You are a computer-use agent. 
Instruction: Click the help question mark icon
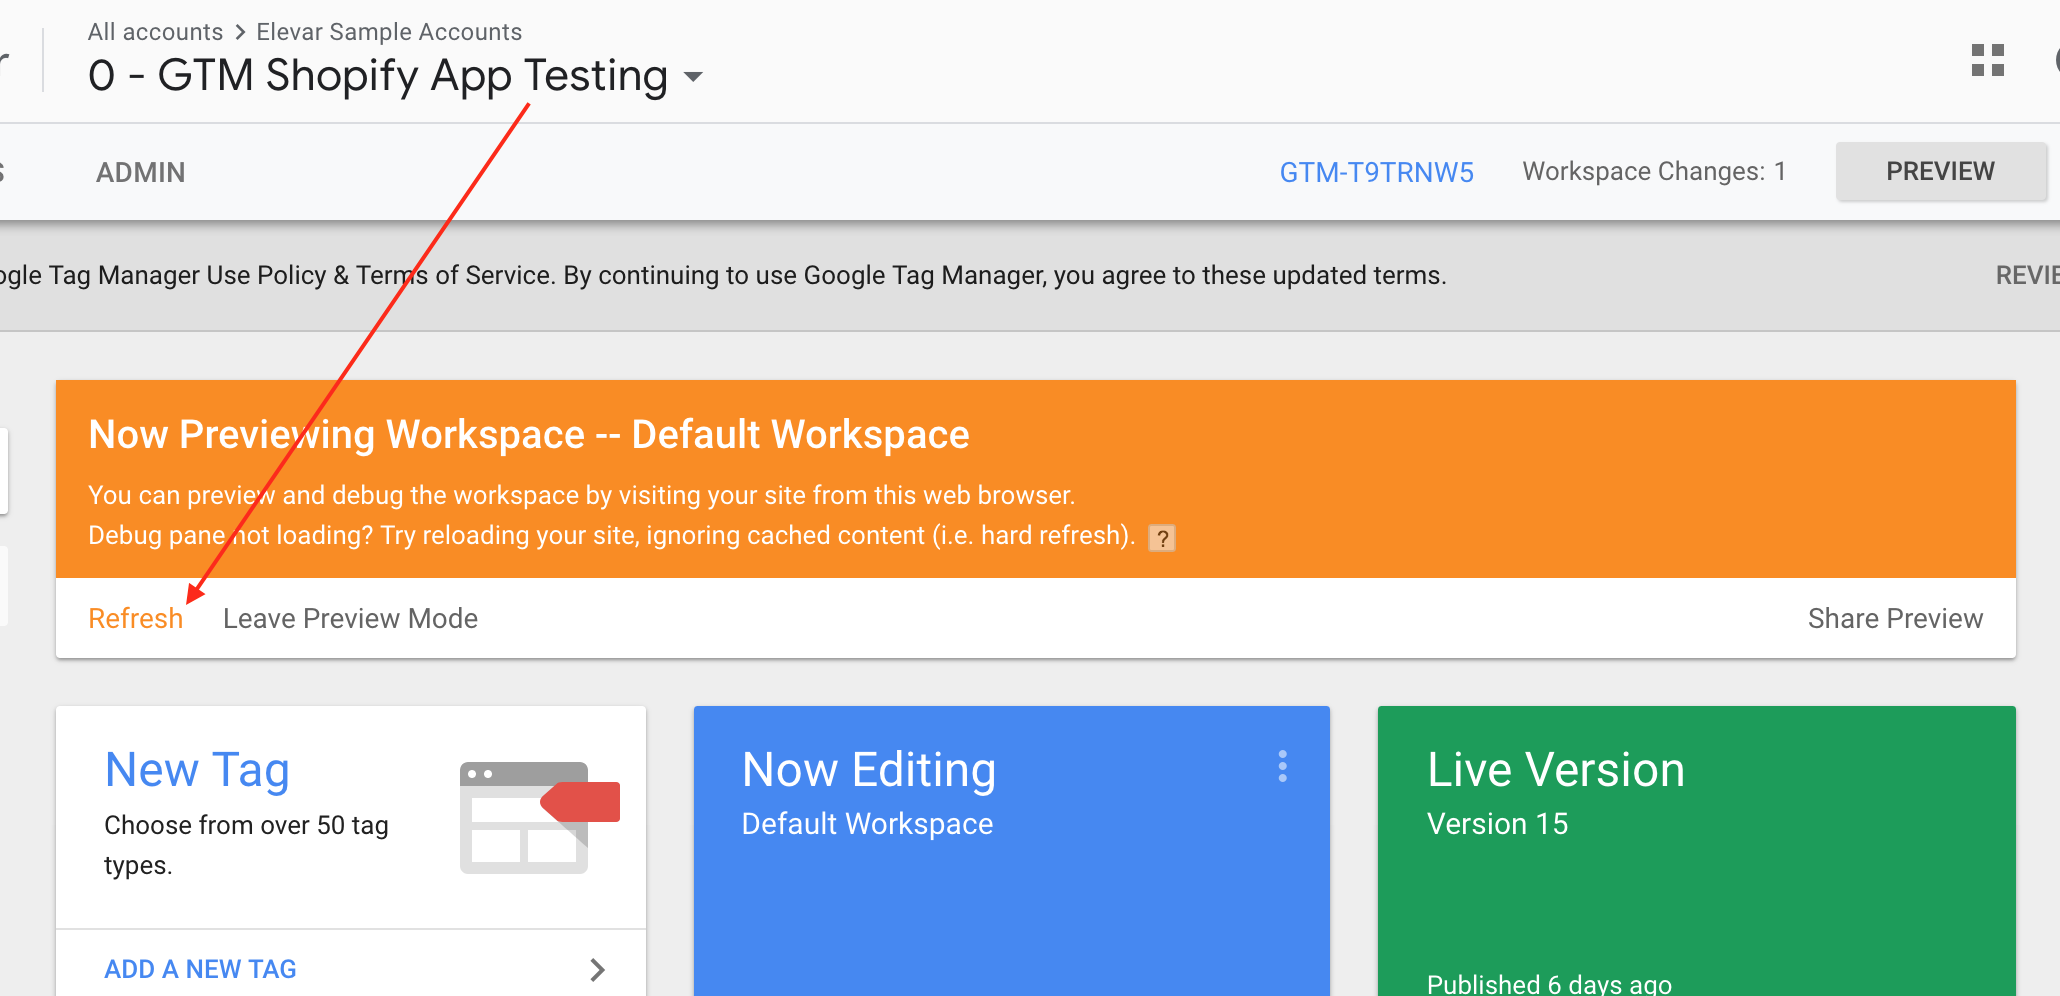(1162, 538)
